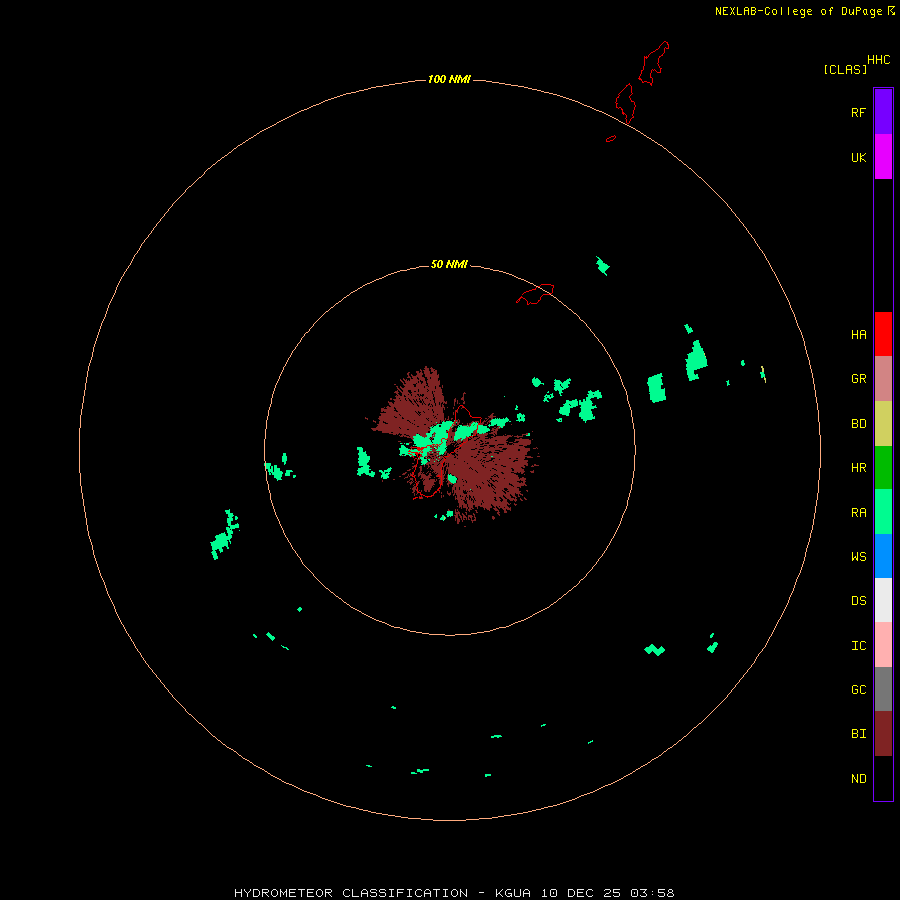Click the HHC product label
The height and width of the screenshot is (900, 900).
tap(879, 60)
